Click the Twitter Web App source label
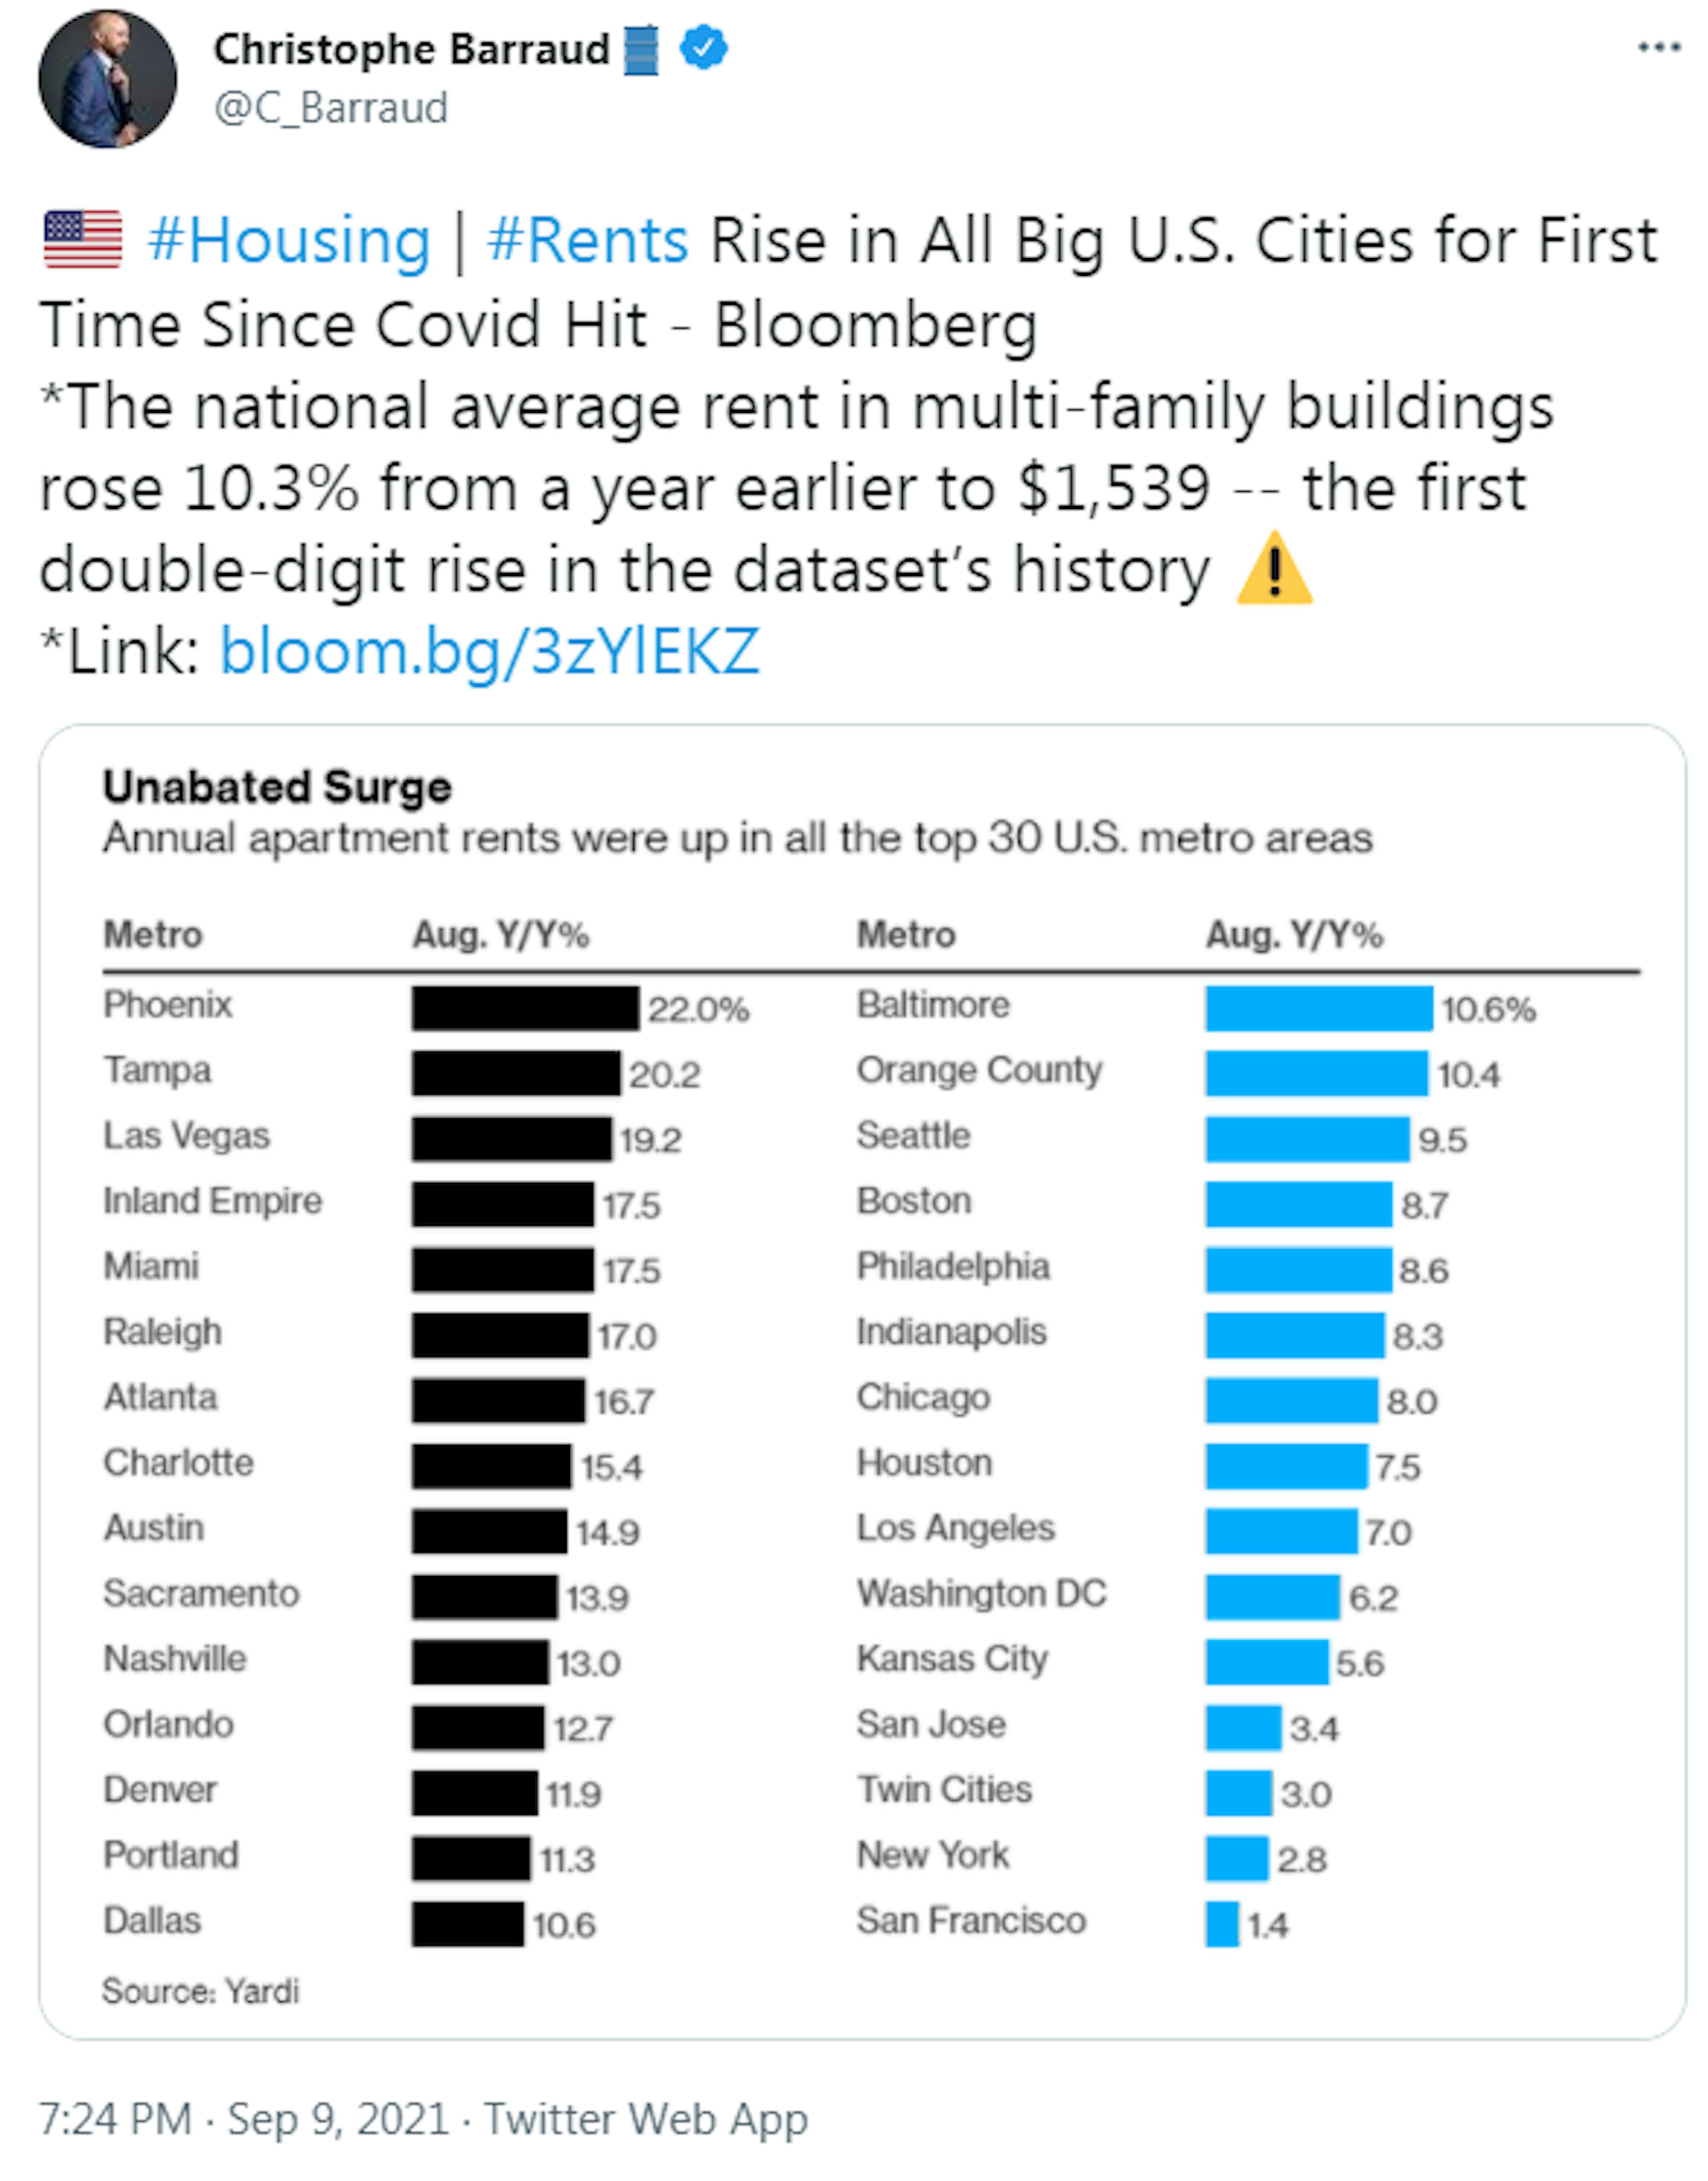 click(x=646, y=2118)
